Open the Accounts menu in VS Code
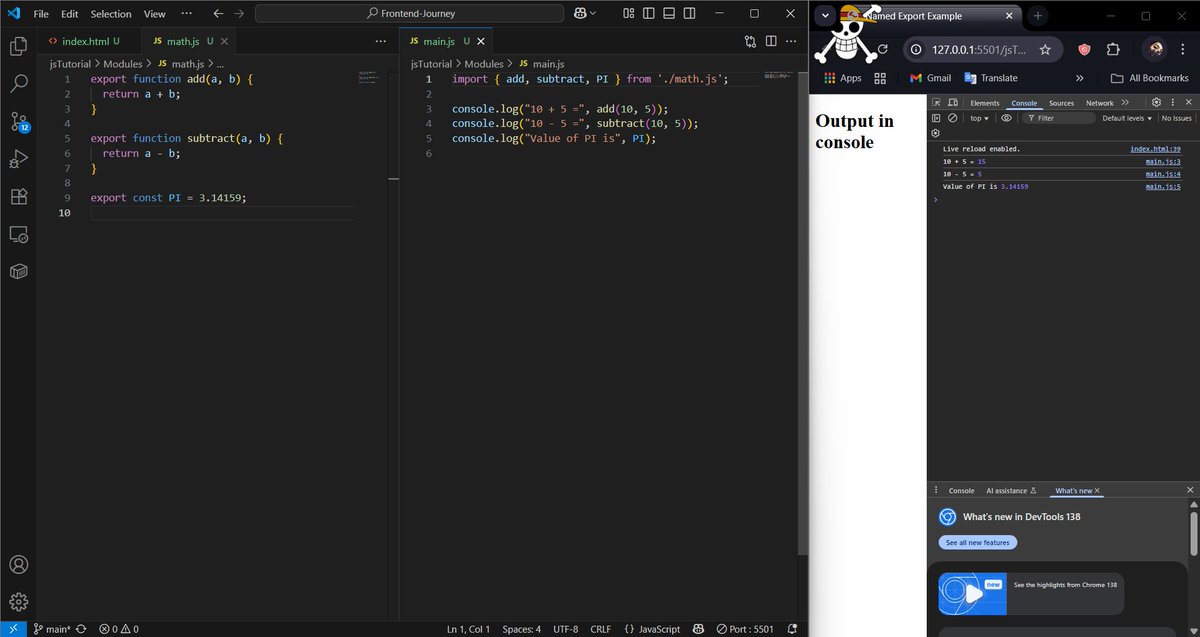Screen dimensions: 1200x637 18,564
